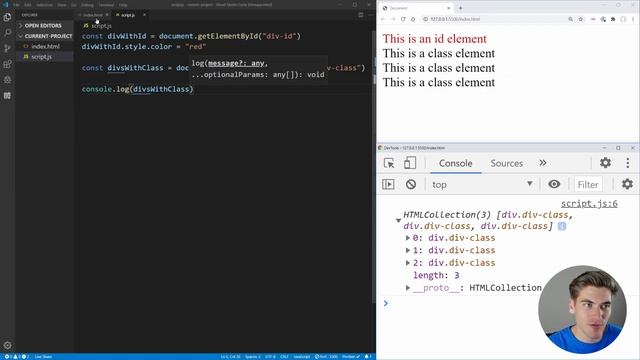Click the script.js breadcrumb above the editor
This screenshot has height=360, width=640.
97,25
